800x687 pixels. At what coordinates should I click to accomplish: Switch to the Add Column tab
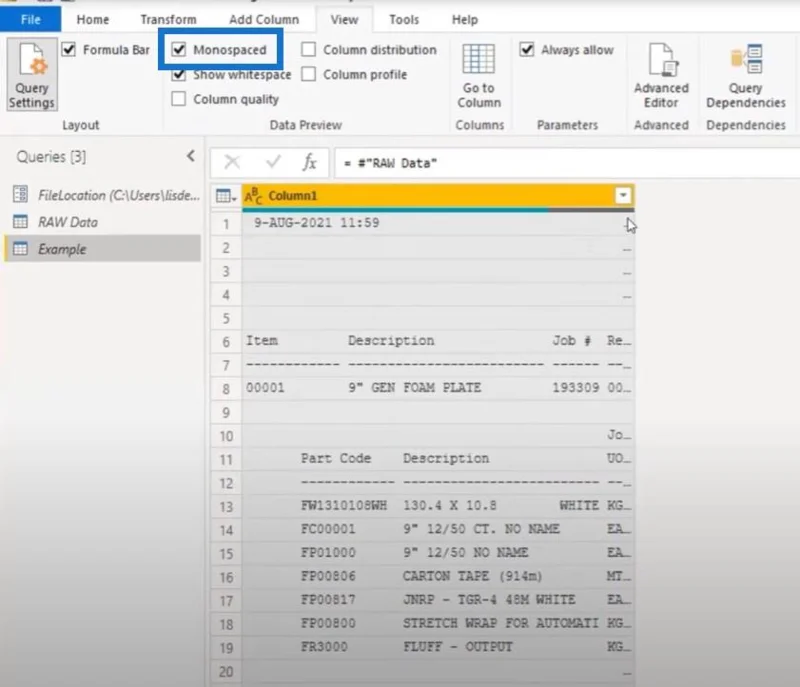[x=264, y=19]
